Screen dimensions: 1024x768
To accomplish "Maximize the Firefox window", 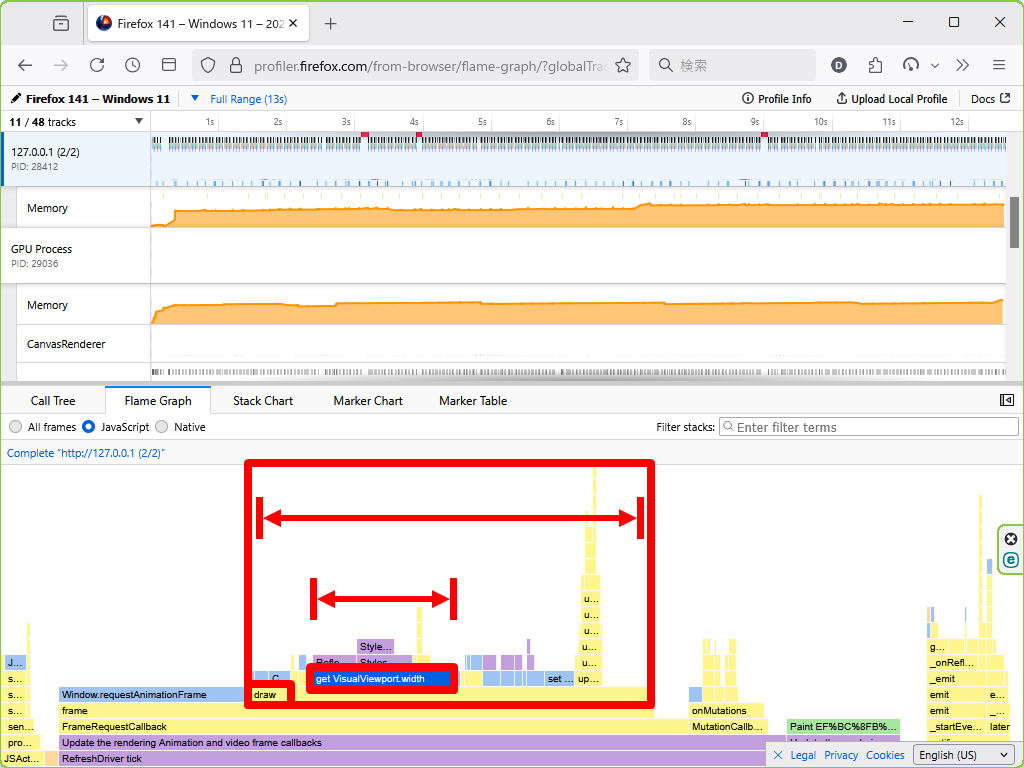I will point(953,22).
